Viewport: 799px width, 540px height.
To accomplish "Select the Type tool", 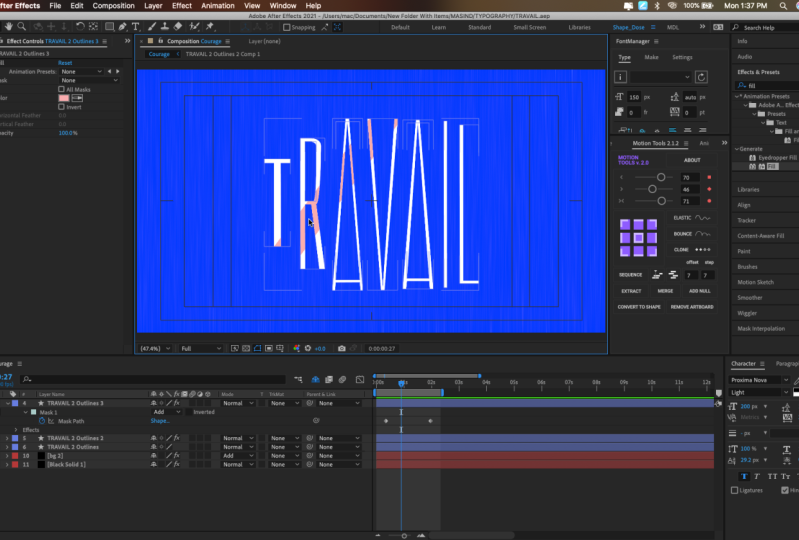I will coord(136,26).
